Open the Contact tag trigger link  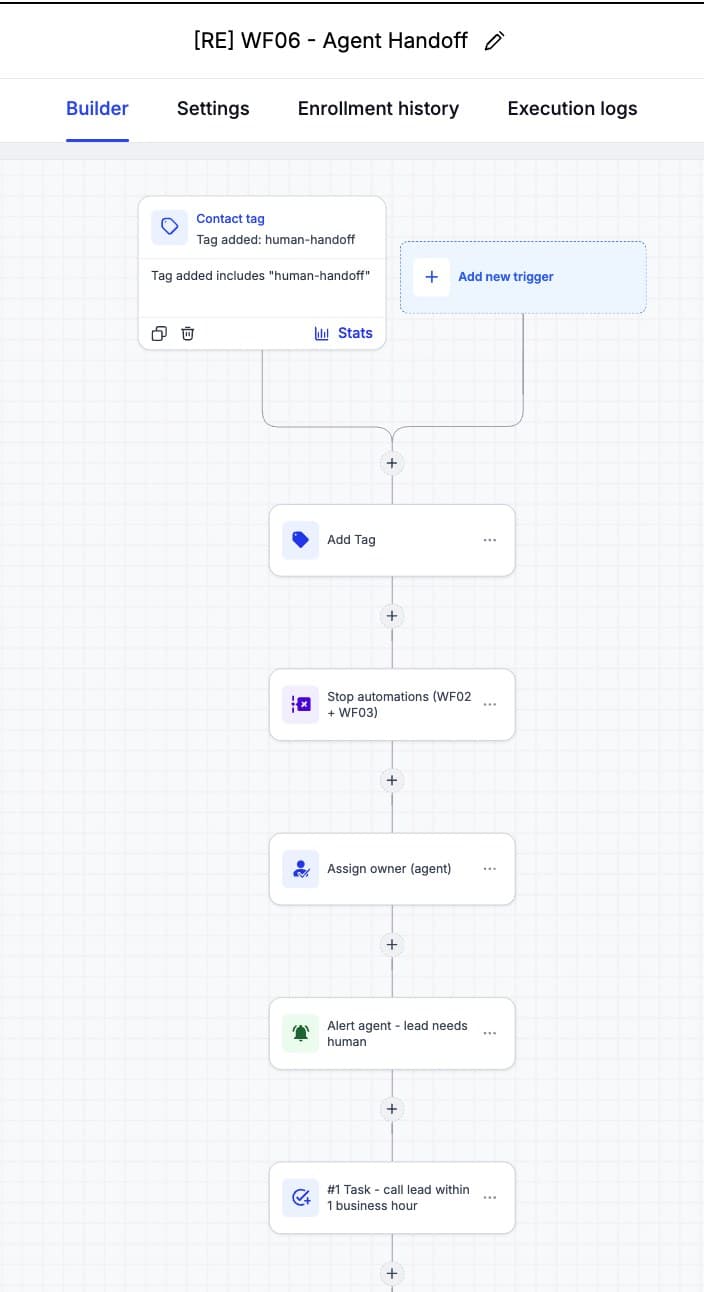[230, 219]
